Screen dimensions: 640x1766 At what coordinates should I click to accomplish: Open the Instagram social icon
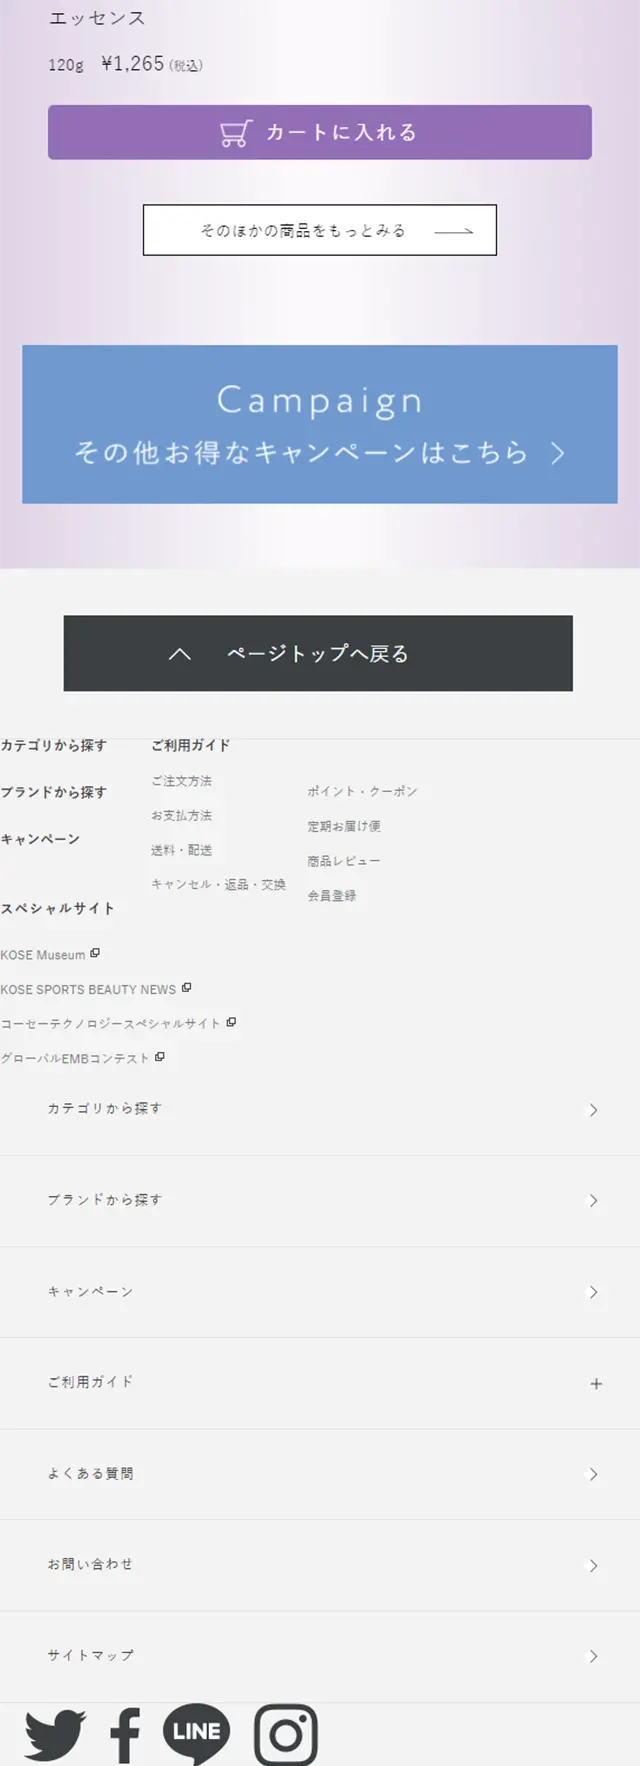pyautogui.click(x=286, y=1735)
